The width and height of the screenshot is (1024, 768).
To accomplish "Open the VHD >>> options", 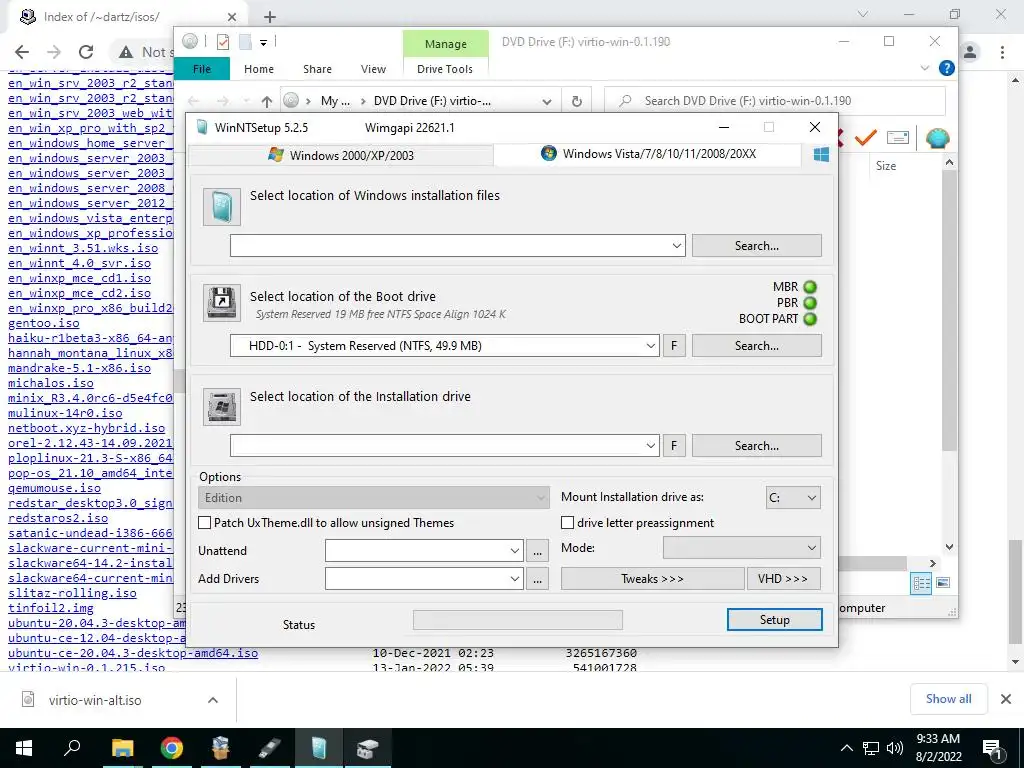I will [784, 579].
